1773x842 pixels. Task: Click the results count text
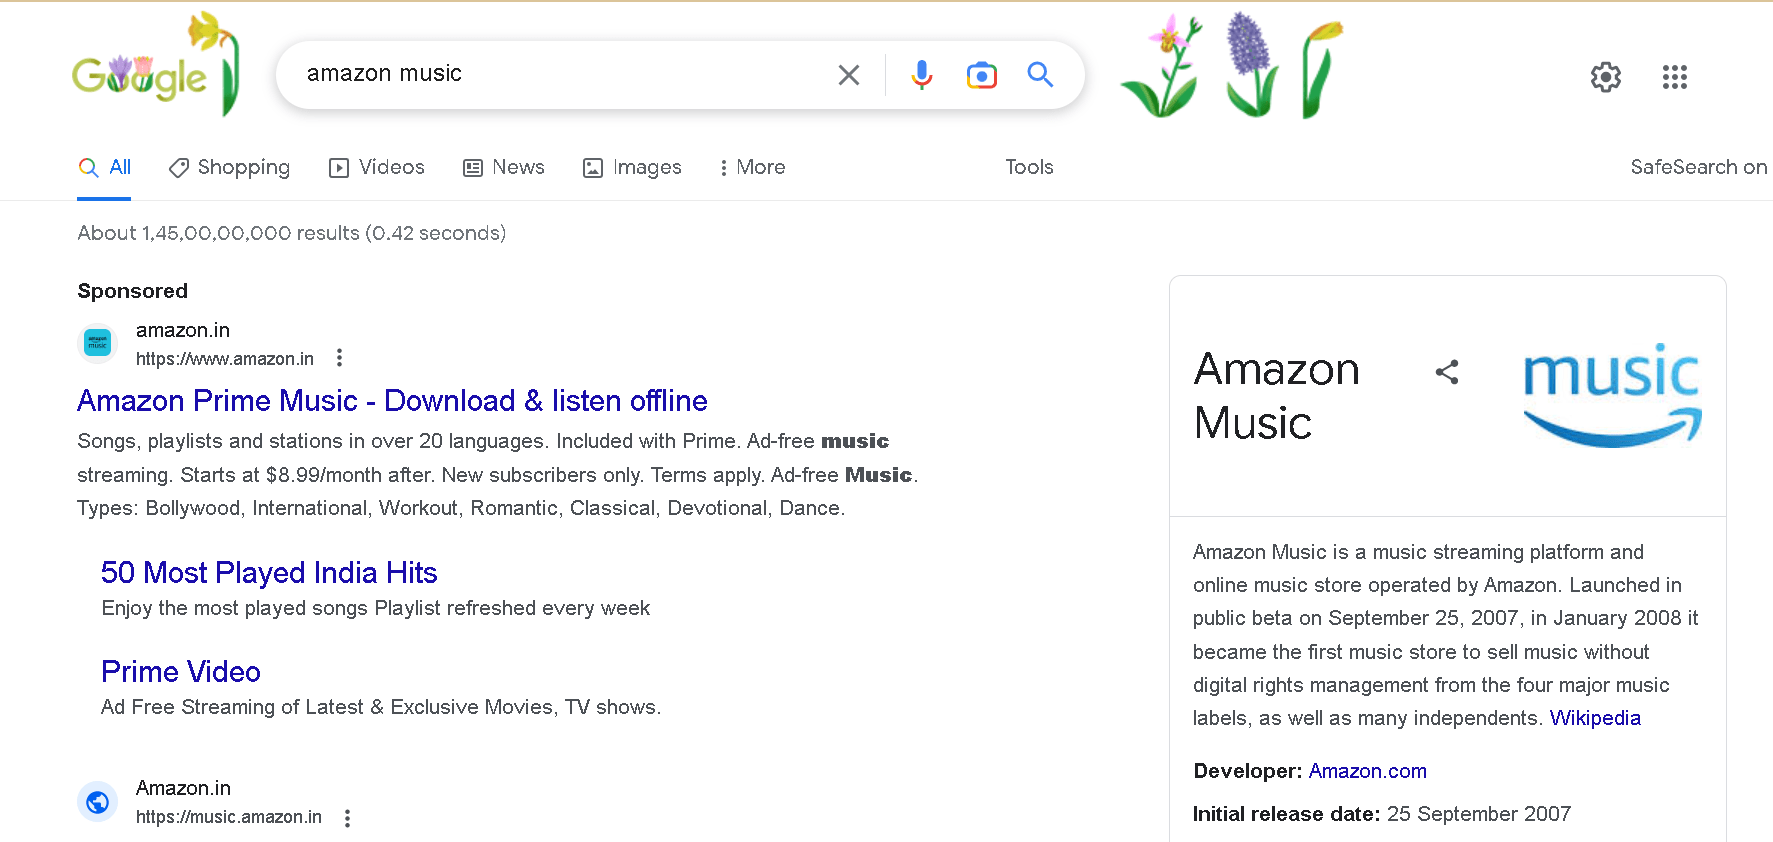click(x=292, y=233)
